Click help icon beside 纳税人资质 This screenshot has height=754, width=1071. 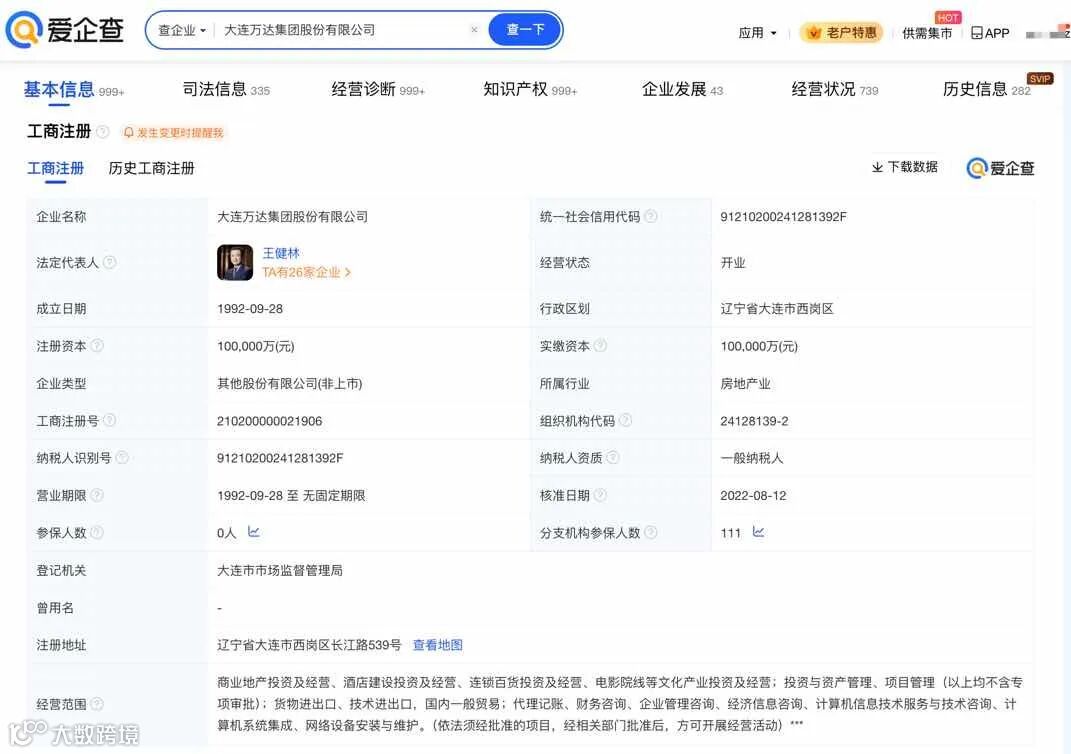[x=613, y=458]
